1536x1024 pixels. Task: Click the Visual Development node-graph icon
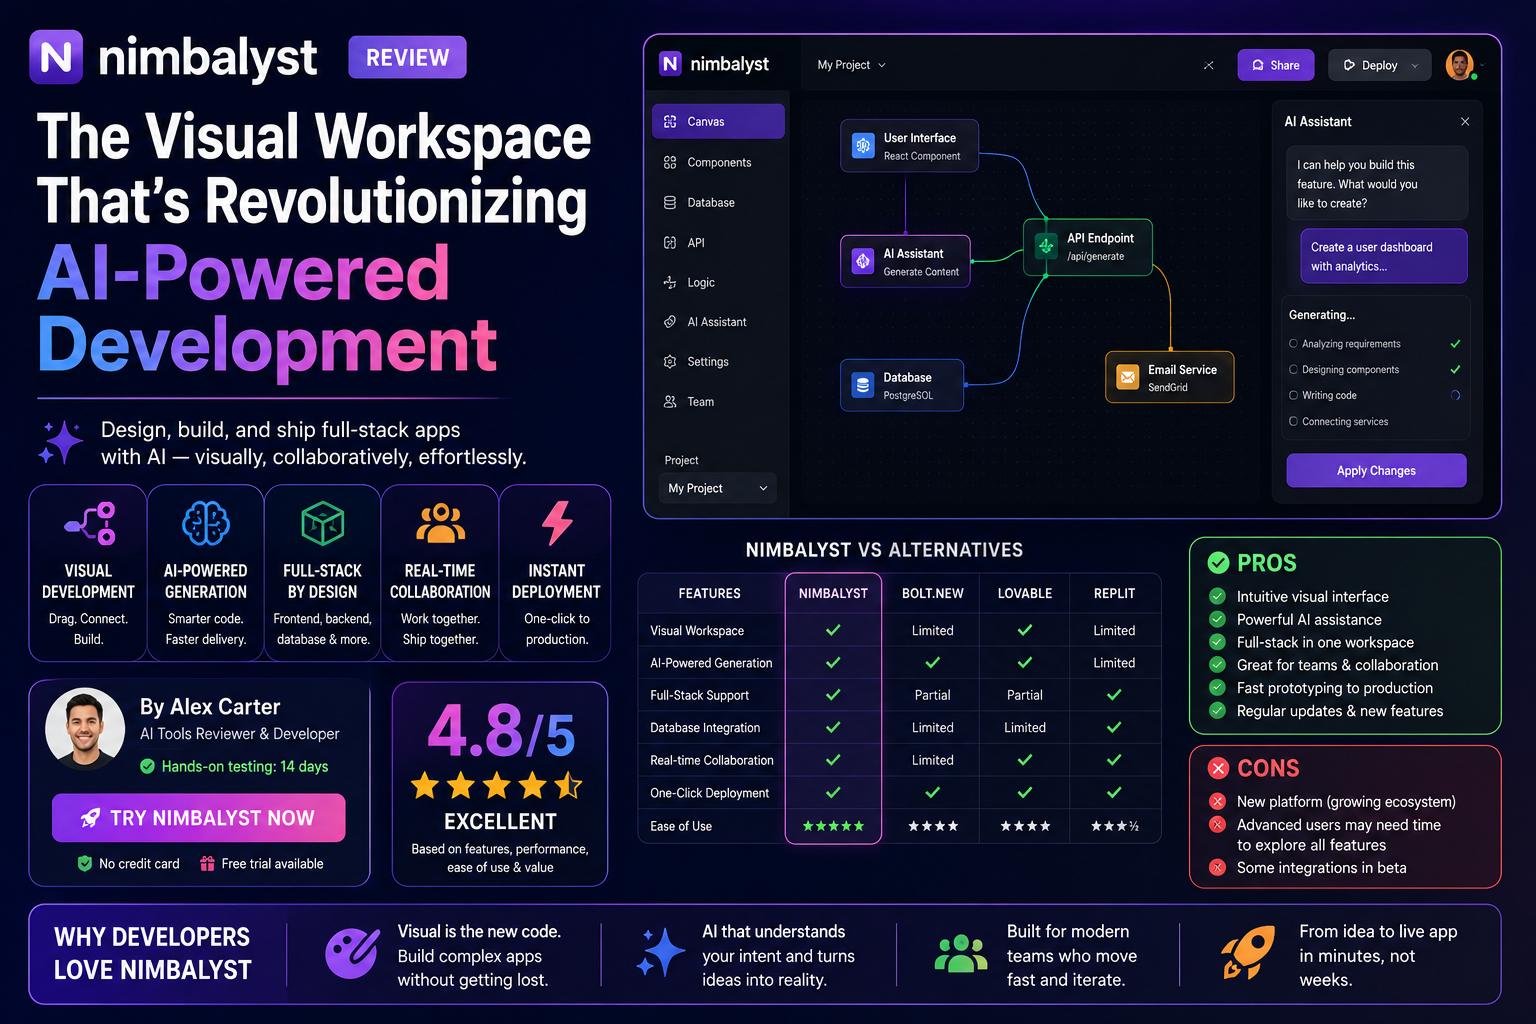[90, 523]
